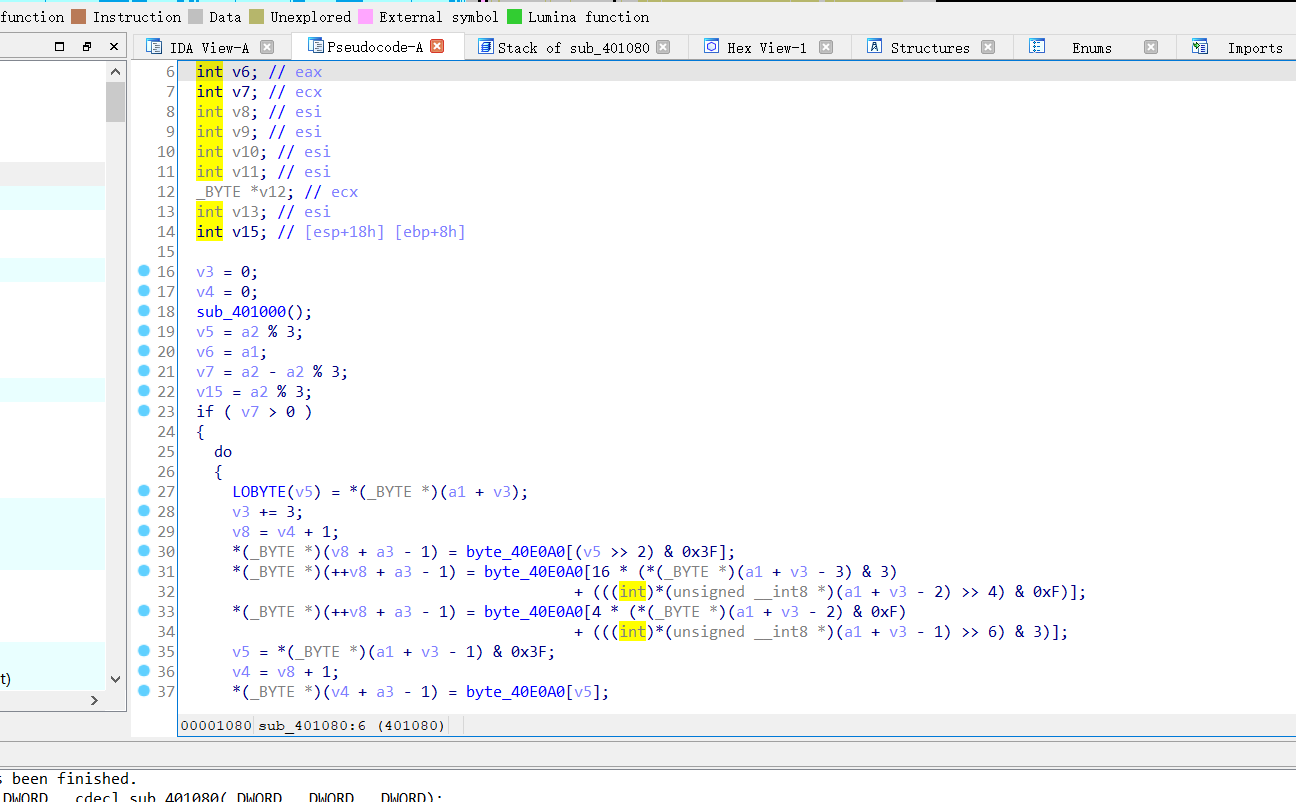The height and width of the screenshot is (802, 1296).
Task: Click the left panel scroll-up arrow
Action: pos(115,72)
